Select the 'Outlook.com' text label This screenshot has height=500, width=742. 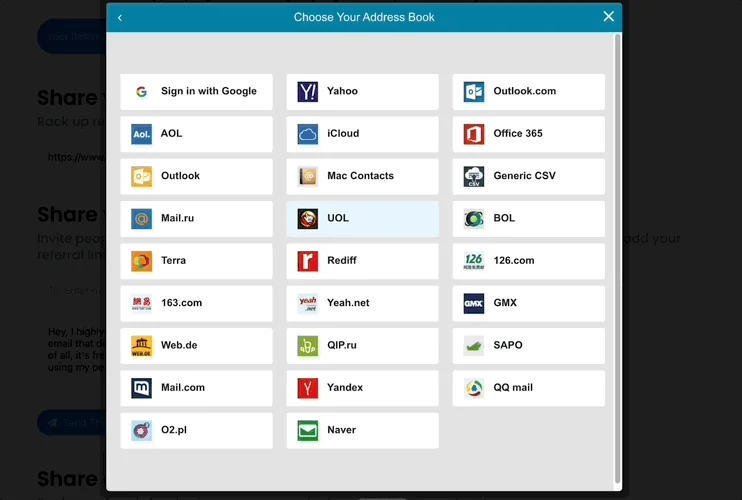(x=524, y=91)
